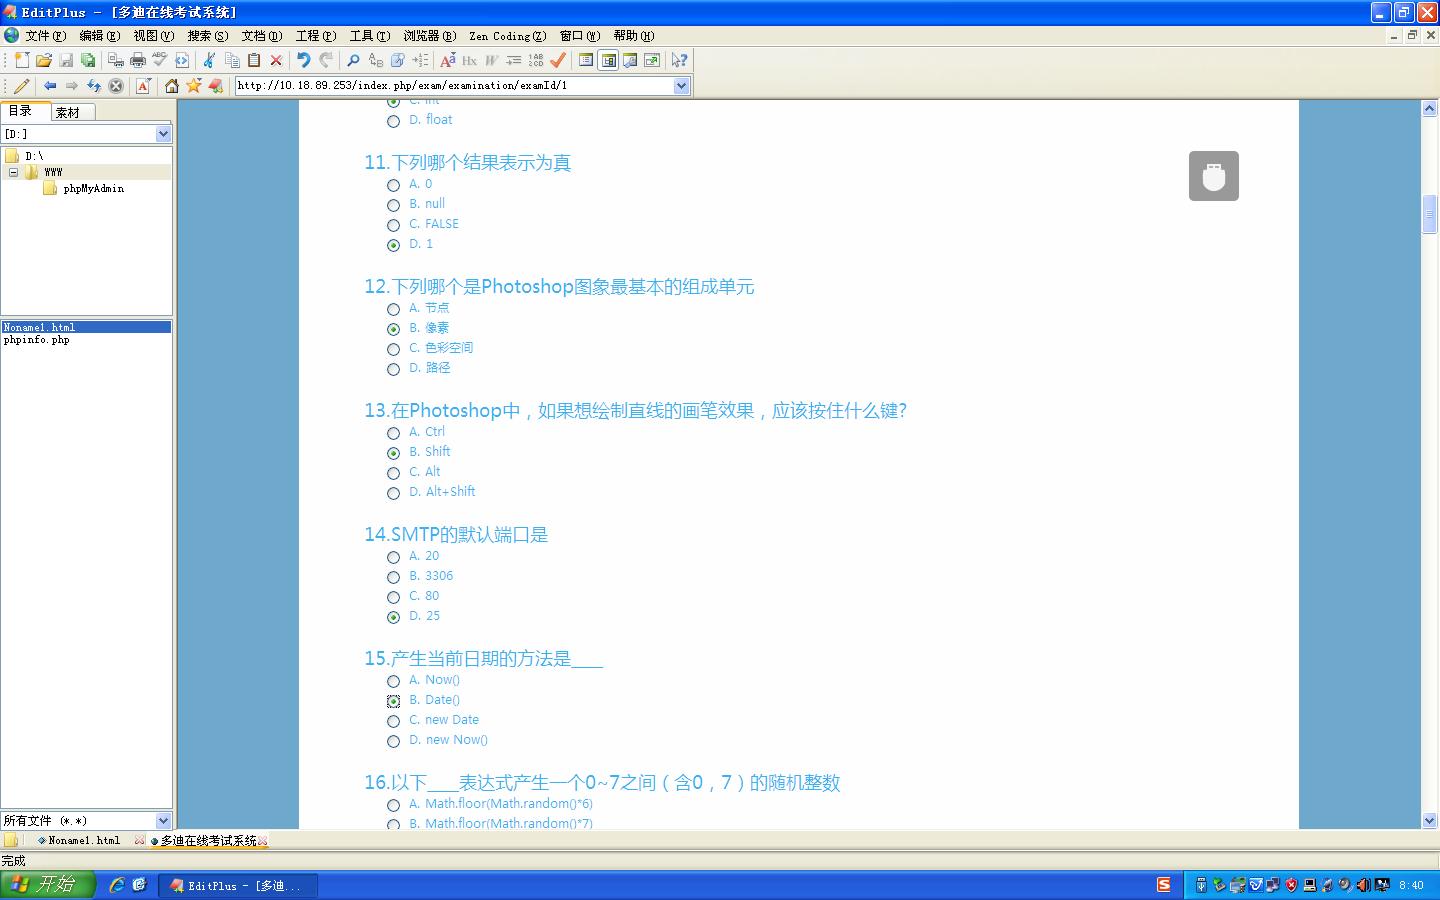1440x900 pixels.
Task: Click the Open file folder icon
Action: click(44, 60)
